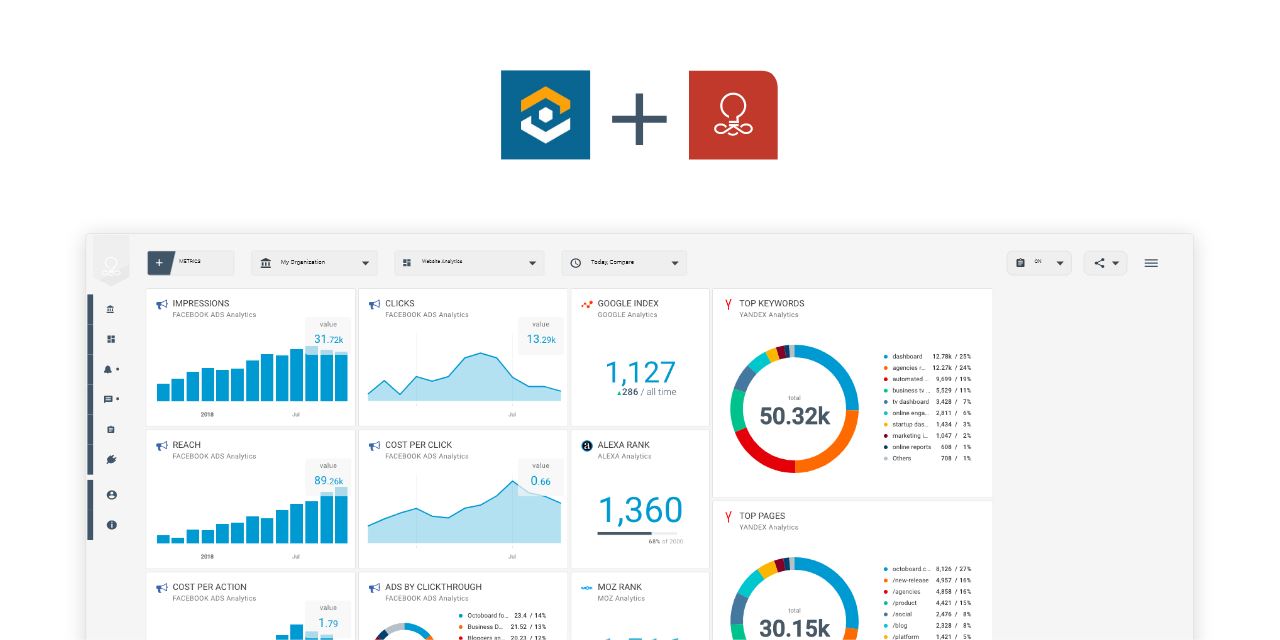Open the My Organization dropdown

coord(314,263)
